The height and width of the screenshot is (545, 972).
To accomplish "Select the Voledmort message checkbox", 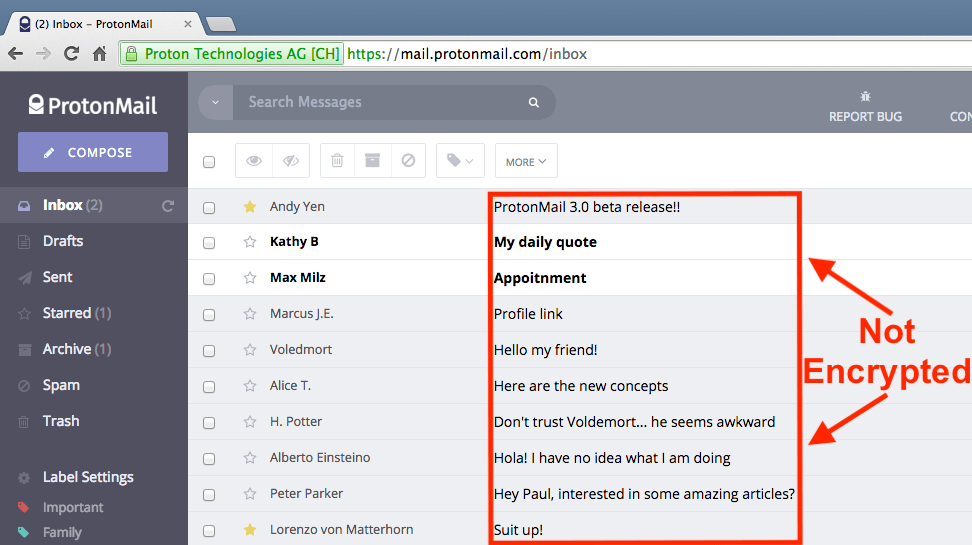I will point(209,351).
